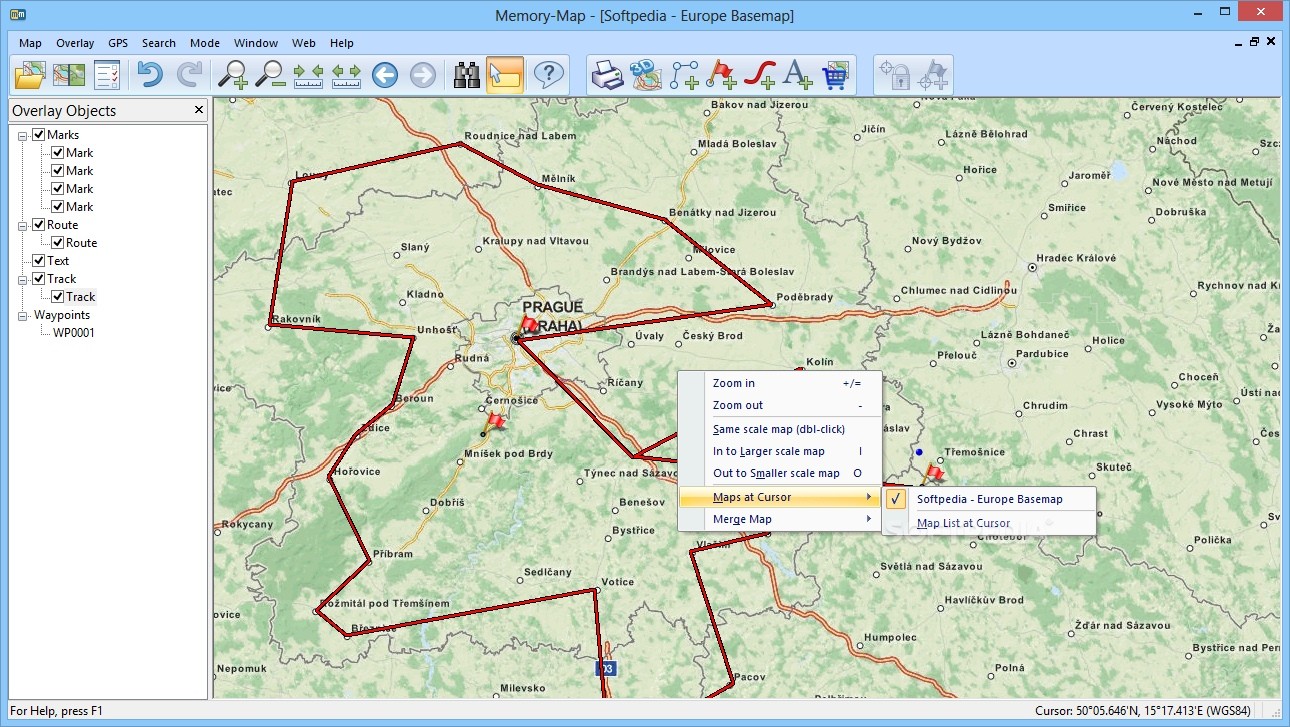Uncheck the Route group checkbox

(x=39, y=225)
